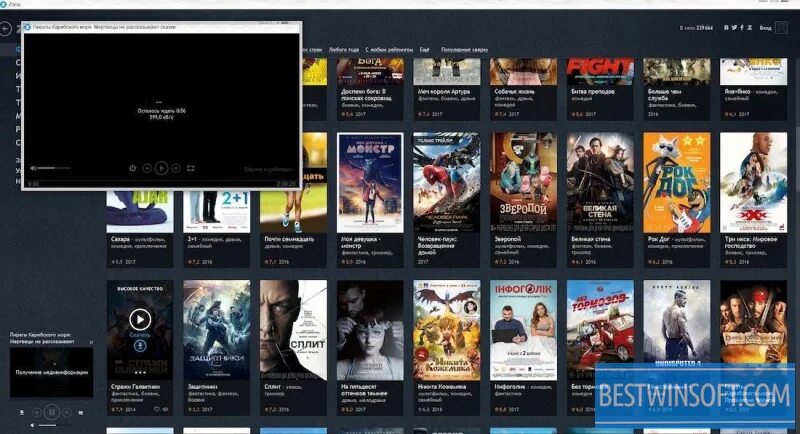The width and height of the screenshot is (800, 434).
Task: Open Ещё filter menu
Action: pyautogui.click(x=424, y=50)
